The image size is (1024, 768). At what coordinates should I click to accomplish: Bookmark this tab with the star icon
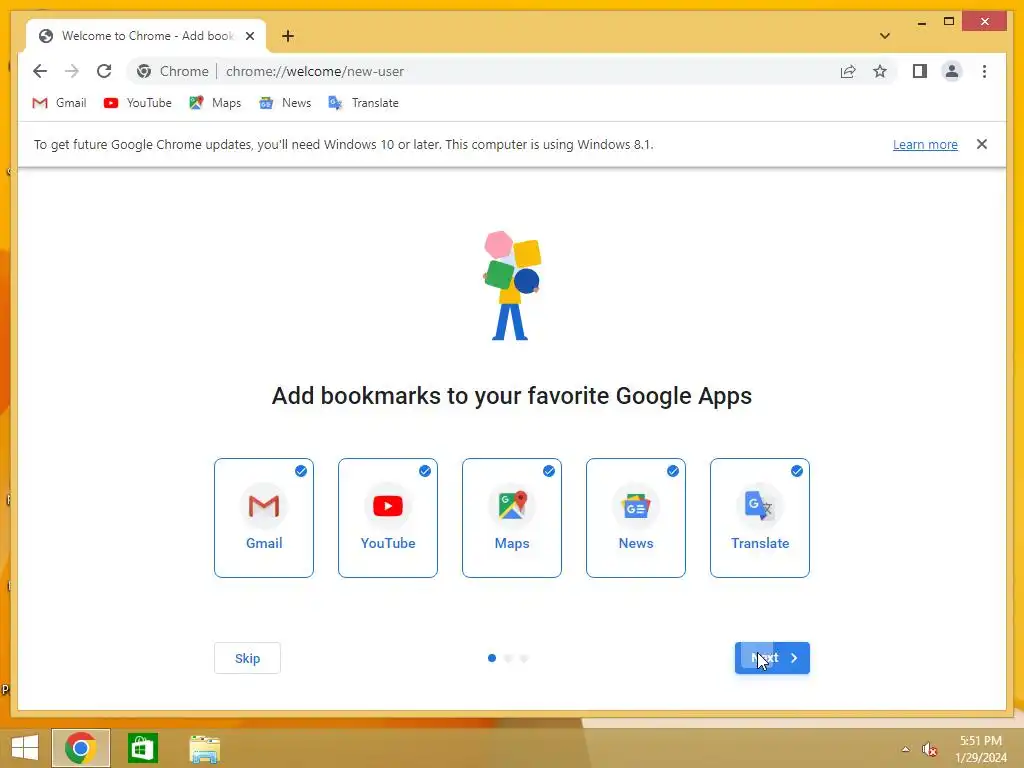click(880, 71)
